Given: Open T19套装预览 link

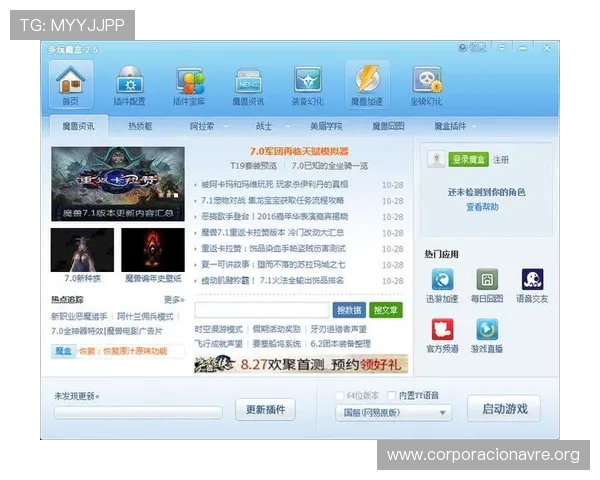Looking at the screenshot, I should 253,166.
